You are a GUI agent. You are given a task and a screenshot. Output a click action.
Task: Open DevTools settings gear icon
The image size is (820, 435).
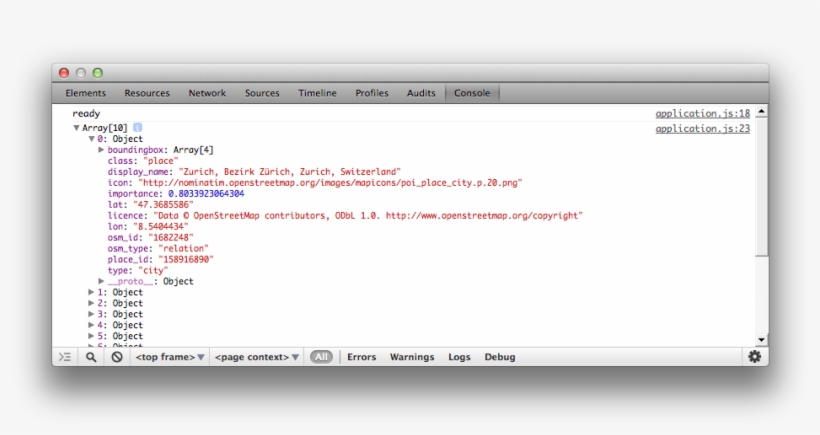pyautogui.click(x=754, y=357)
